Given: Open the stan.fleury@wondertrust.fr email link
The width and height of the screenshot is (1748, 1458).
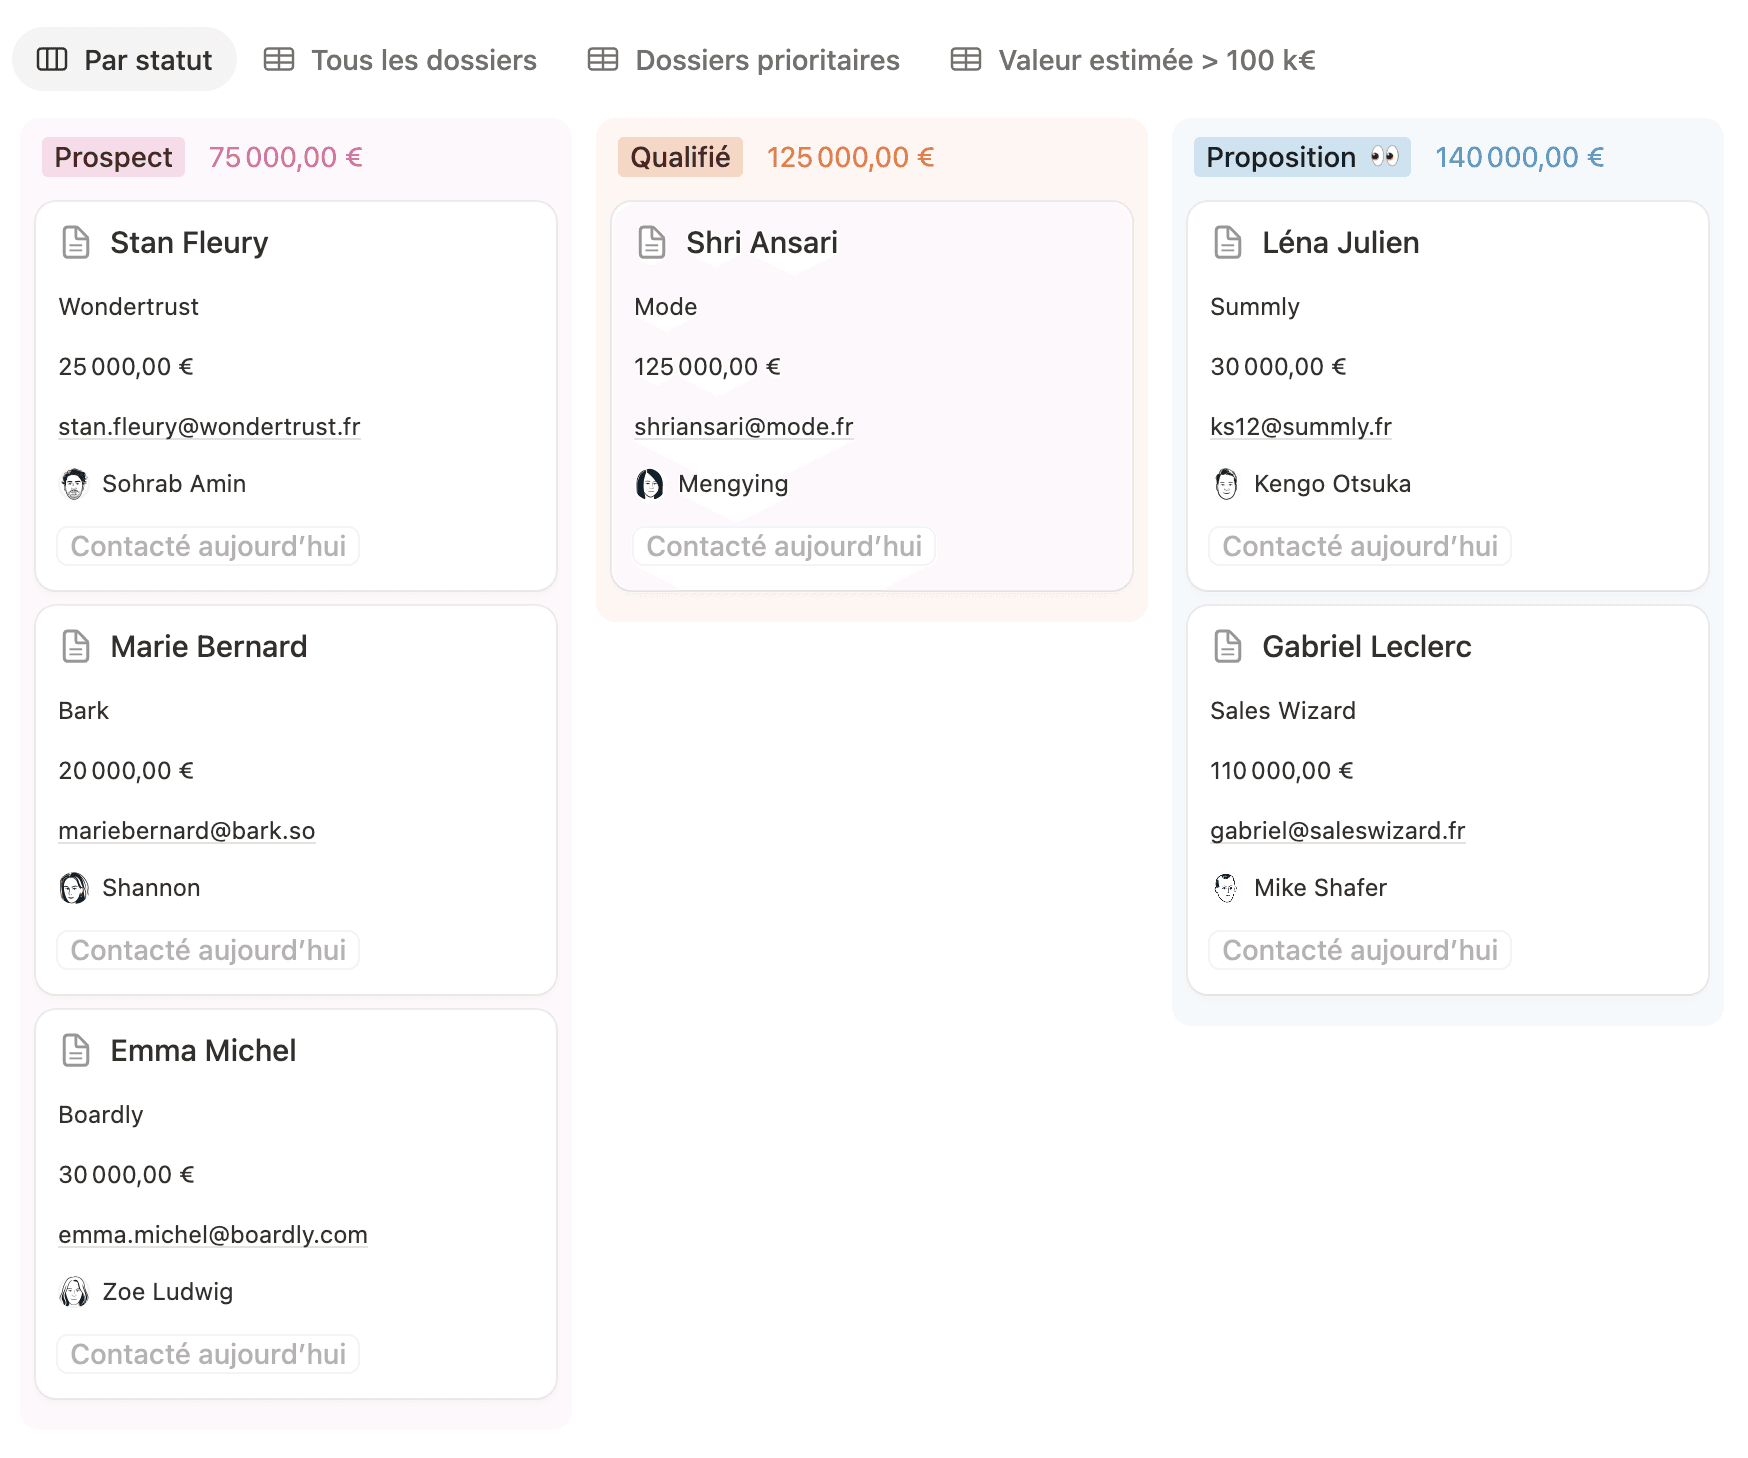Looking at the screenshot, I should tap(209, 427).
